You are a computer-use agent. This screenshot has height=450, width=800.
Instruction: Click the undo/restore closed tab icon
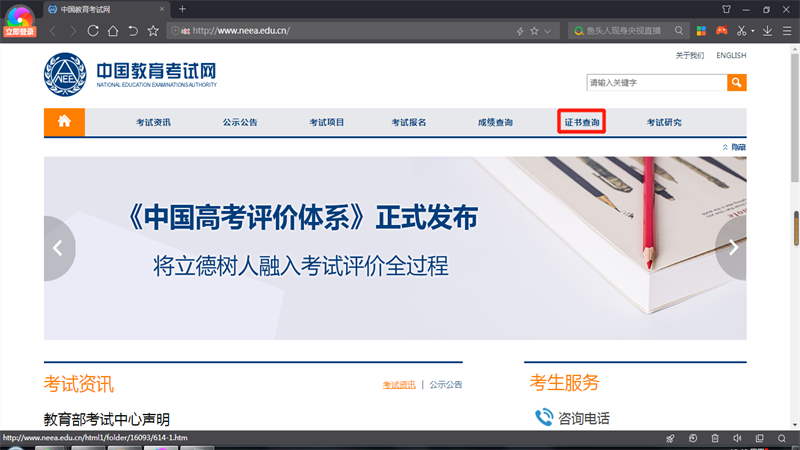pyautogui.click(x=133, y=31)
